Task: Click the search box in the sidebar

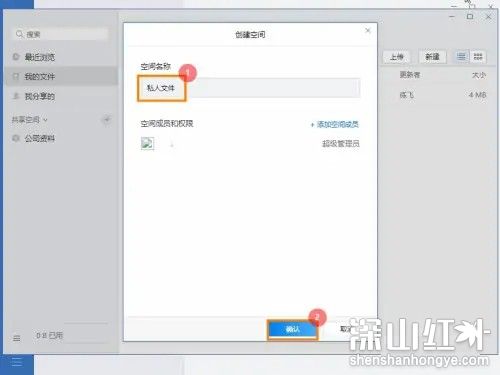Action: [61, 34]
